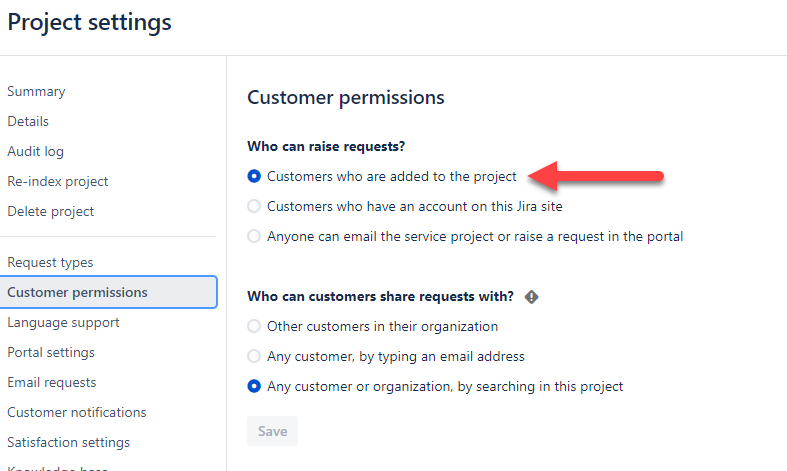Navigate to Request types settings

click(50, 263)
